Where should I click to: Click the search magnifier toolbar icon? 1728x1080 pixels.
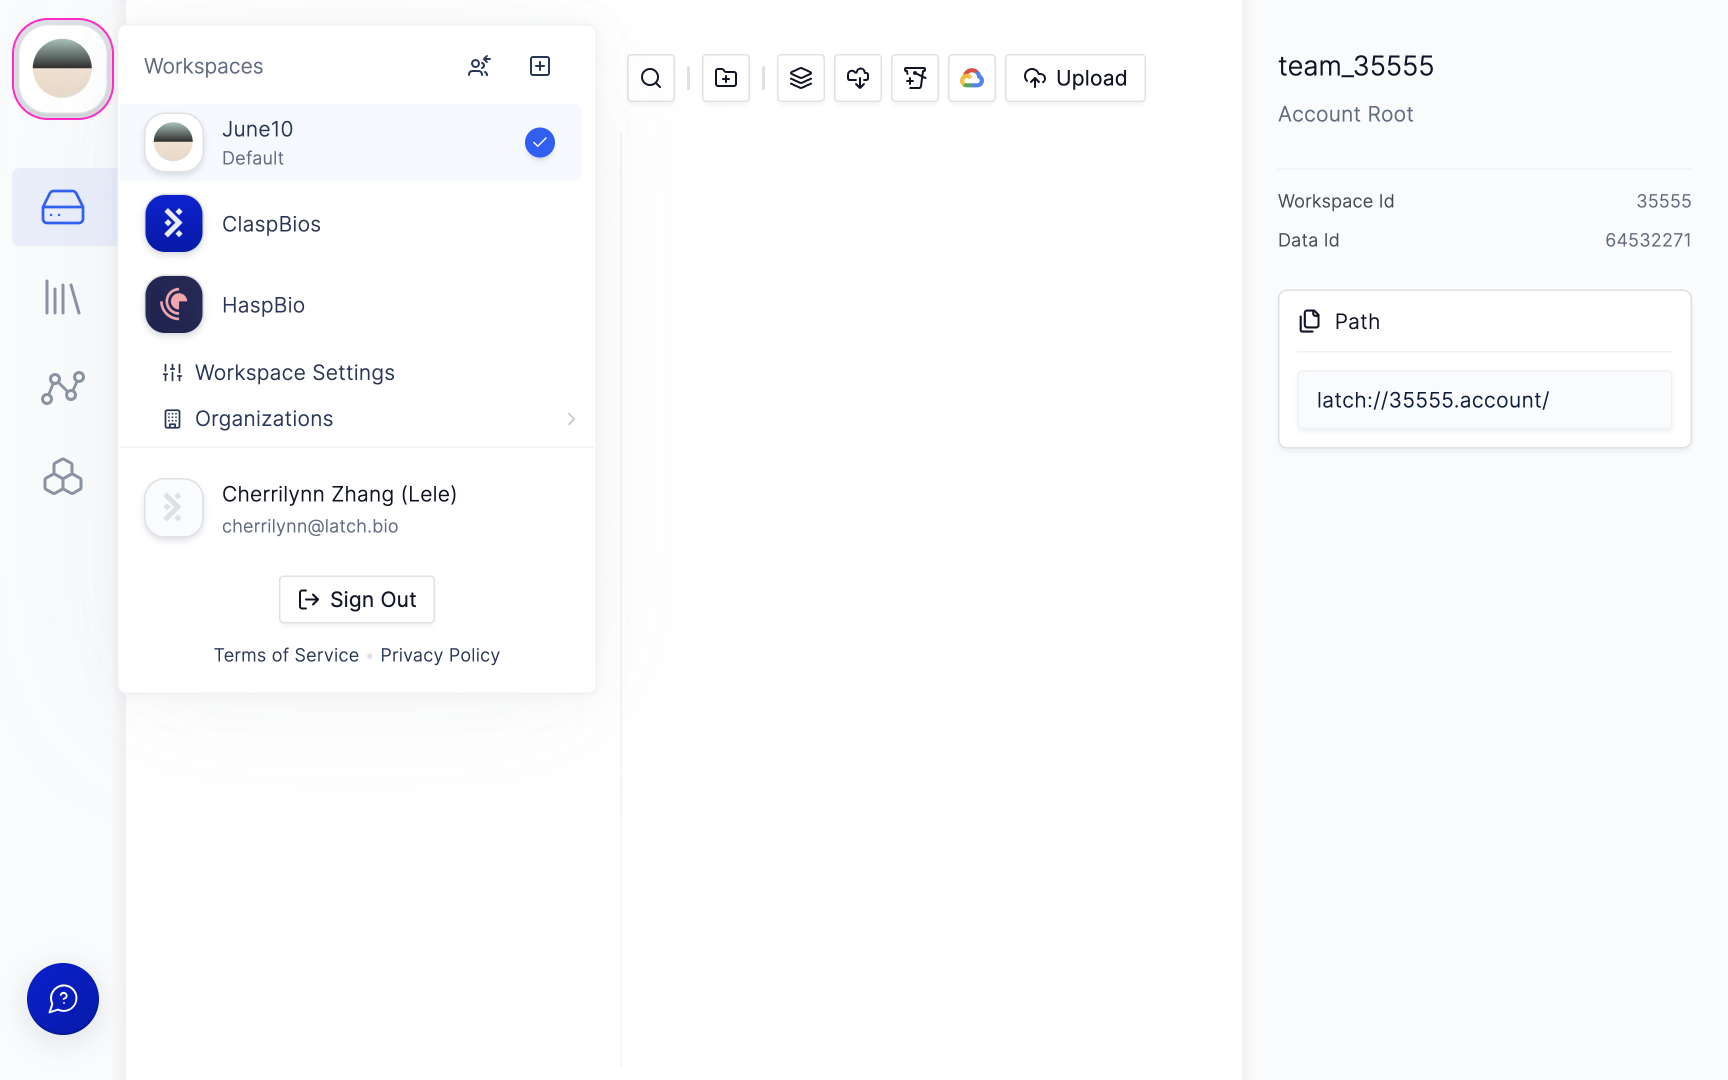[651, 78]
